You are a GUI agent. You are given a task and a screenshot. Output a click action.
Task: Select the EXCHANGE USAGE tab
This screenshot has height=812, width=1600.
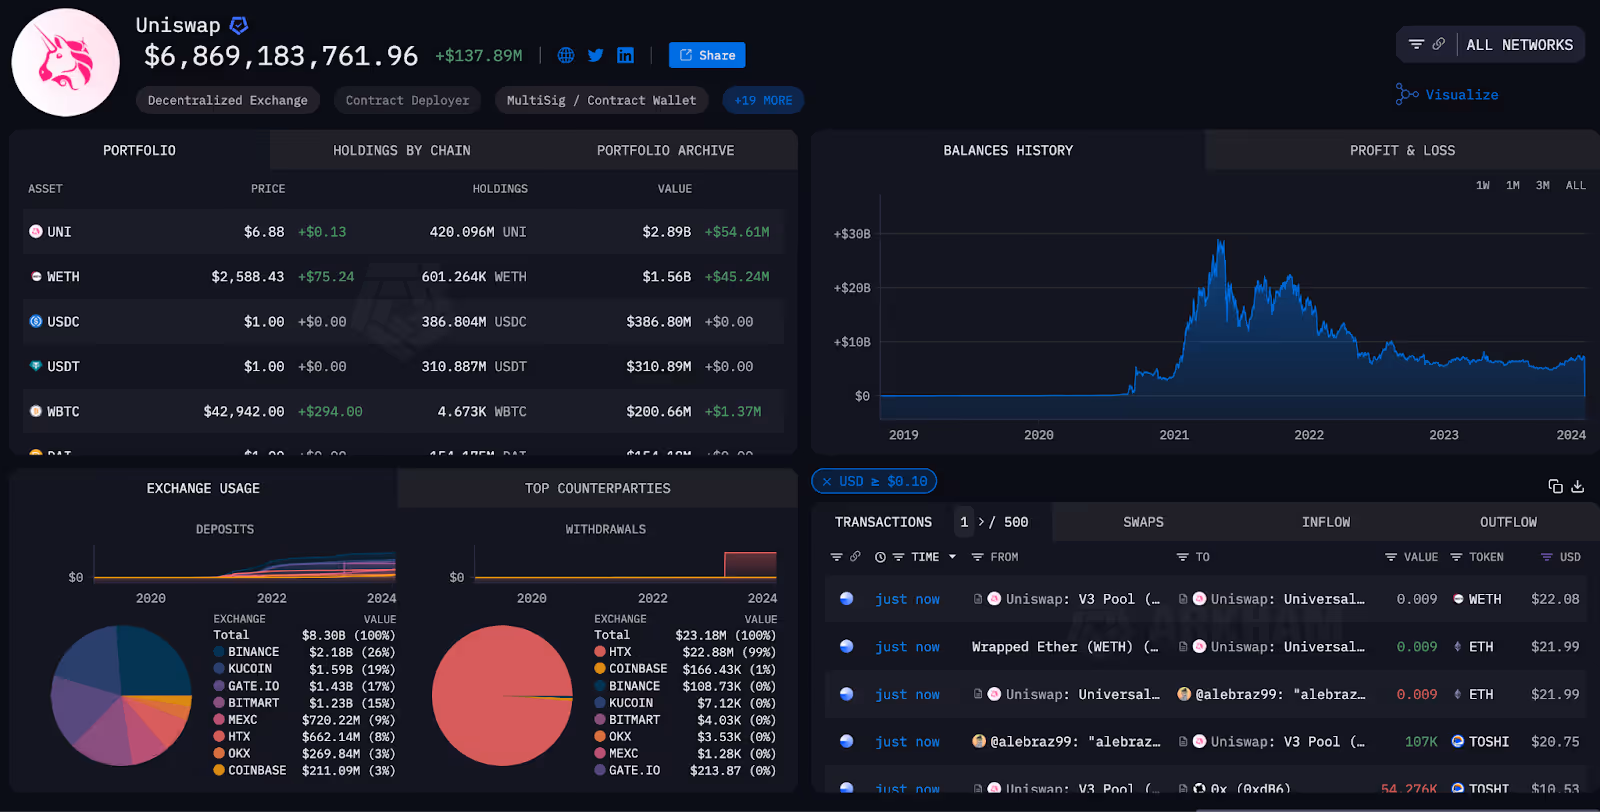coord(203,488)
